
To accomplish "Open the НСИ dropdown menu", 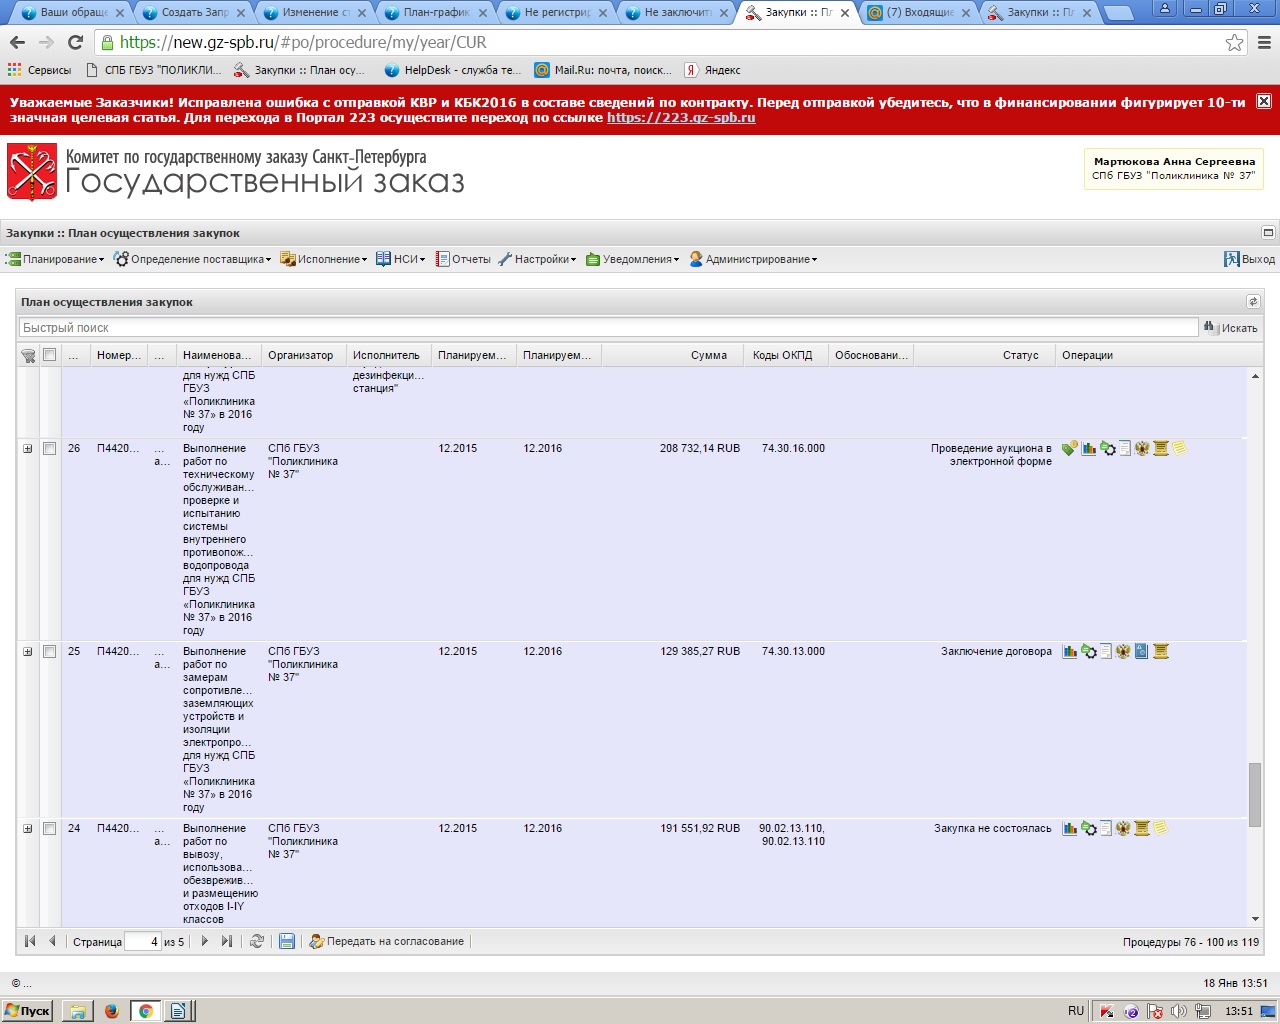I will 401,259.
